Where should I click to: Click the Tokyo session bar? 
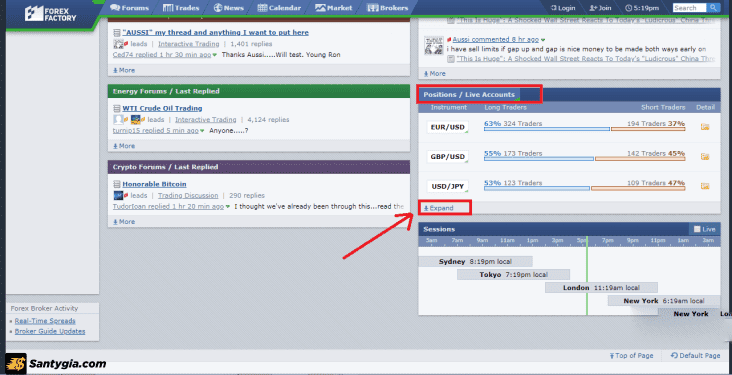[514, 275]
